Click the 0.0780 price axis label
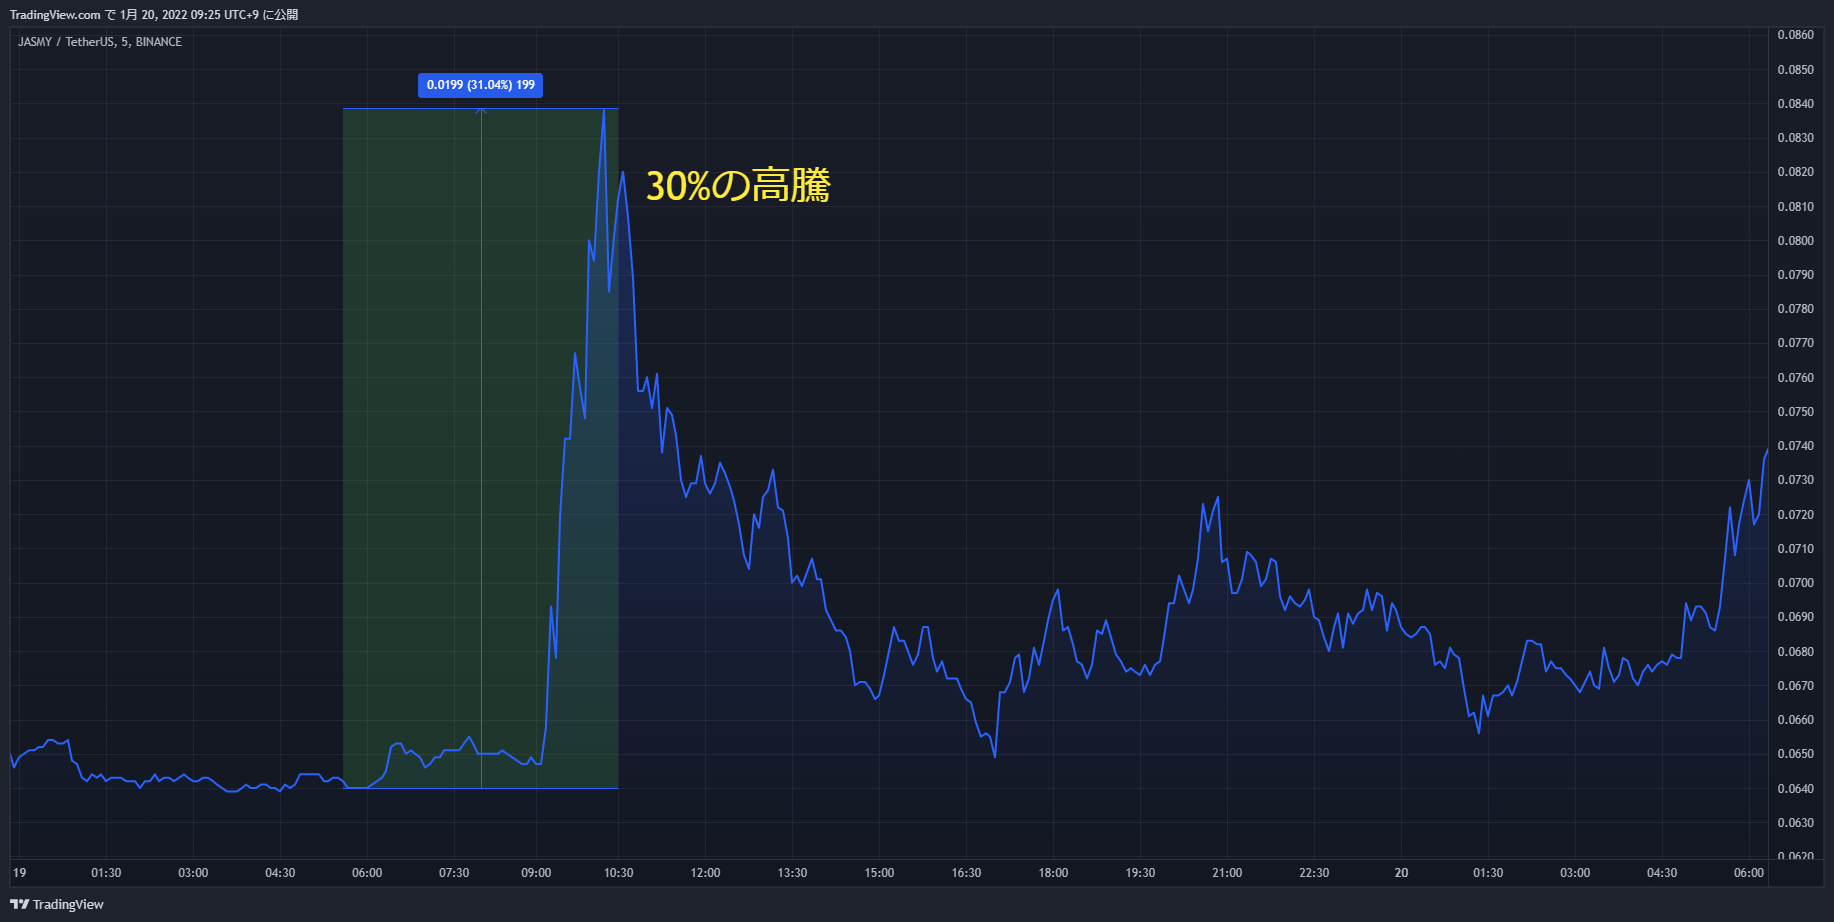Viewport: 1834px width, 922px height. pos(1795,309)
